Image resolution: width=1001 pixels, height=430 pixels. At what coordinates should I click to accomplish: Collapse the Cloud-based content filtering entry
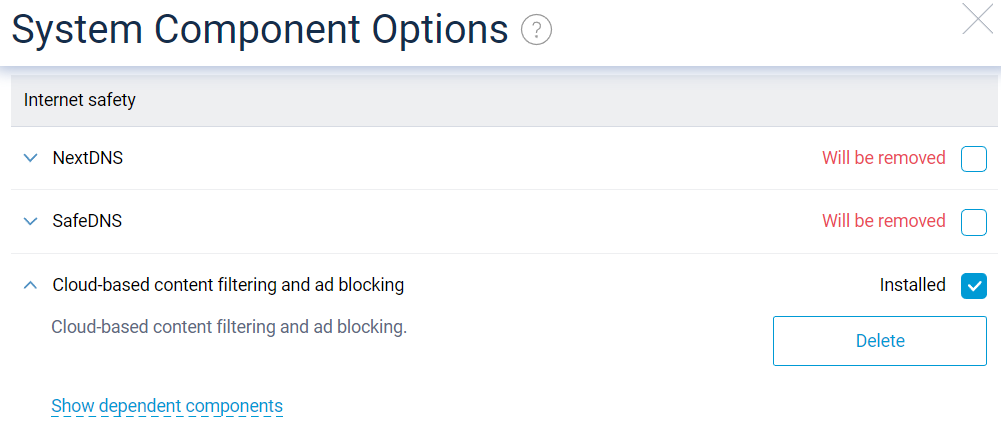30,286
